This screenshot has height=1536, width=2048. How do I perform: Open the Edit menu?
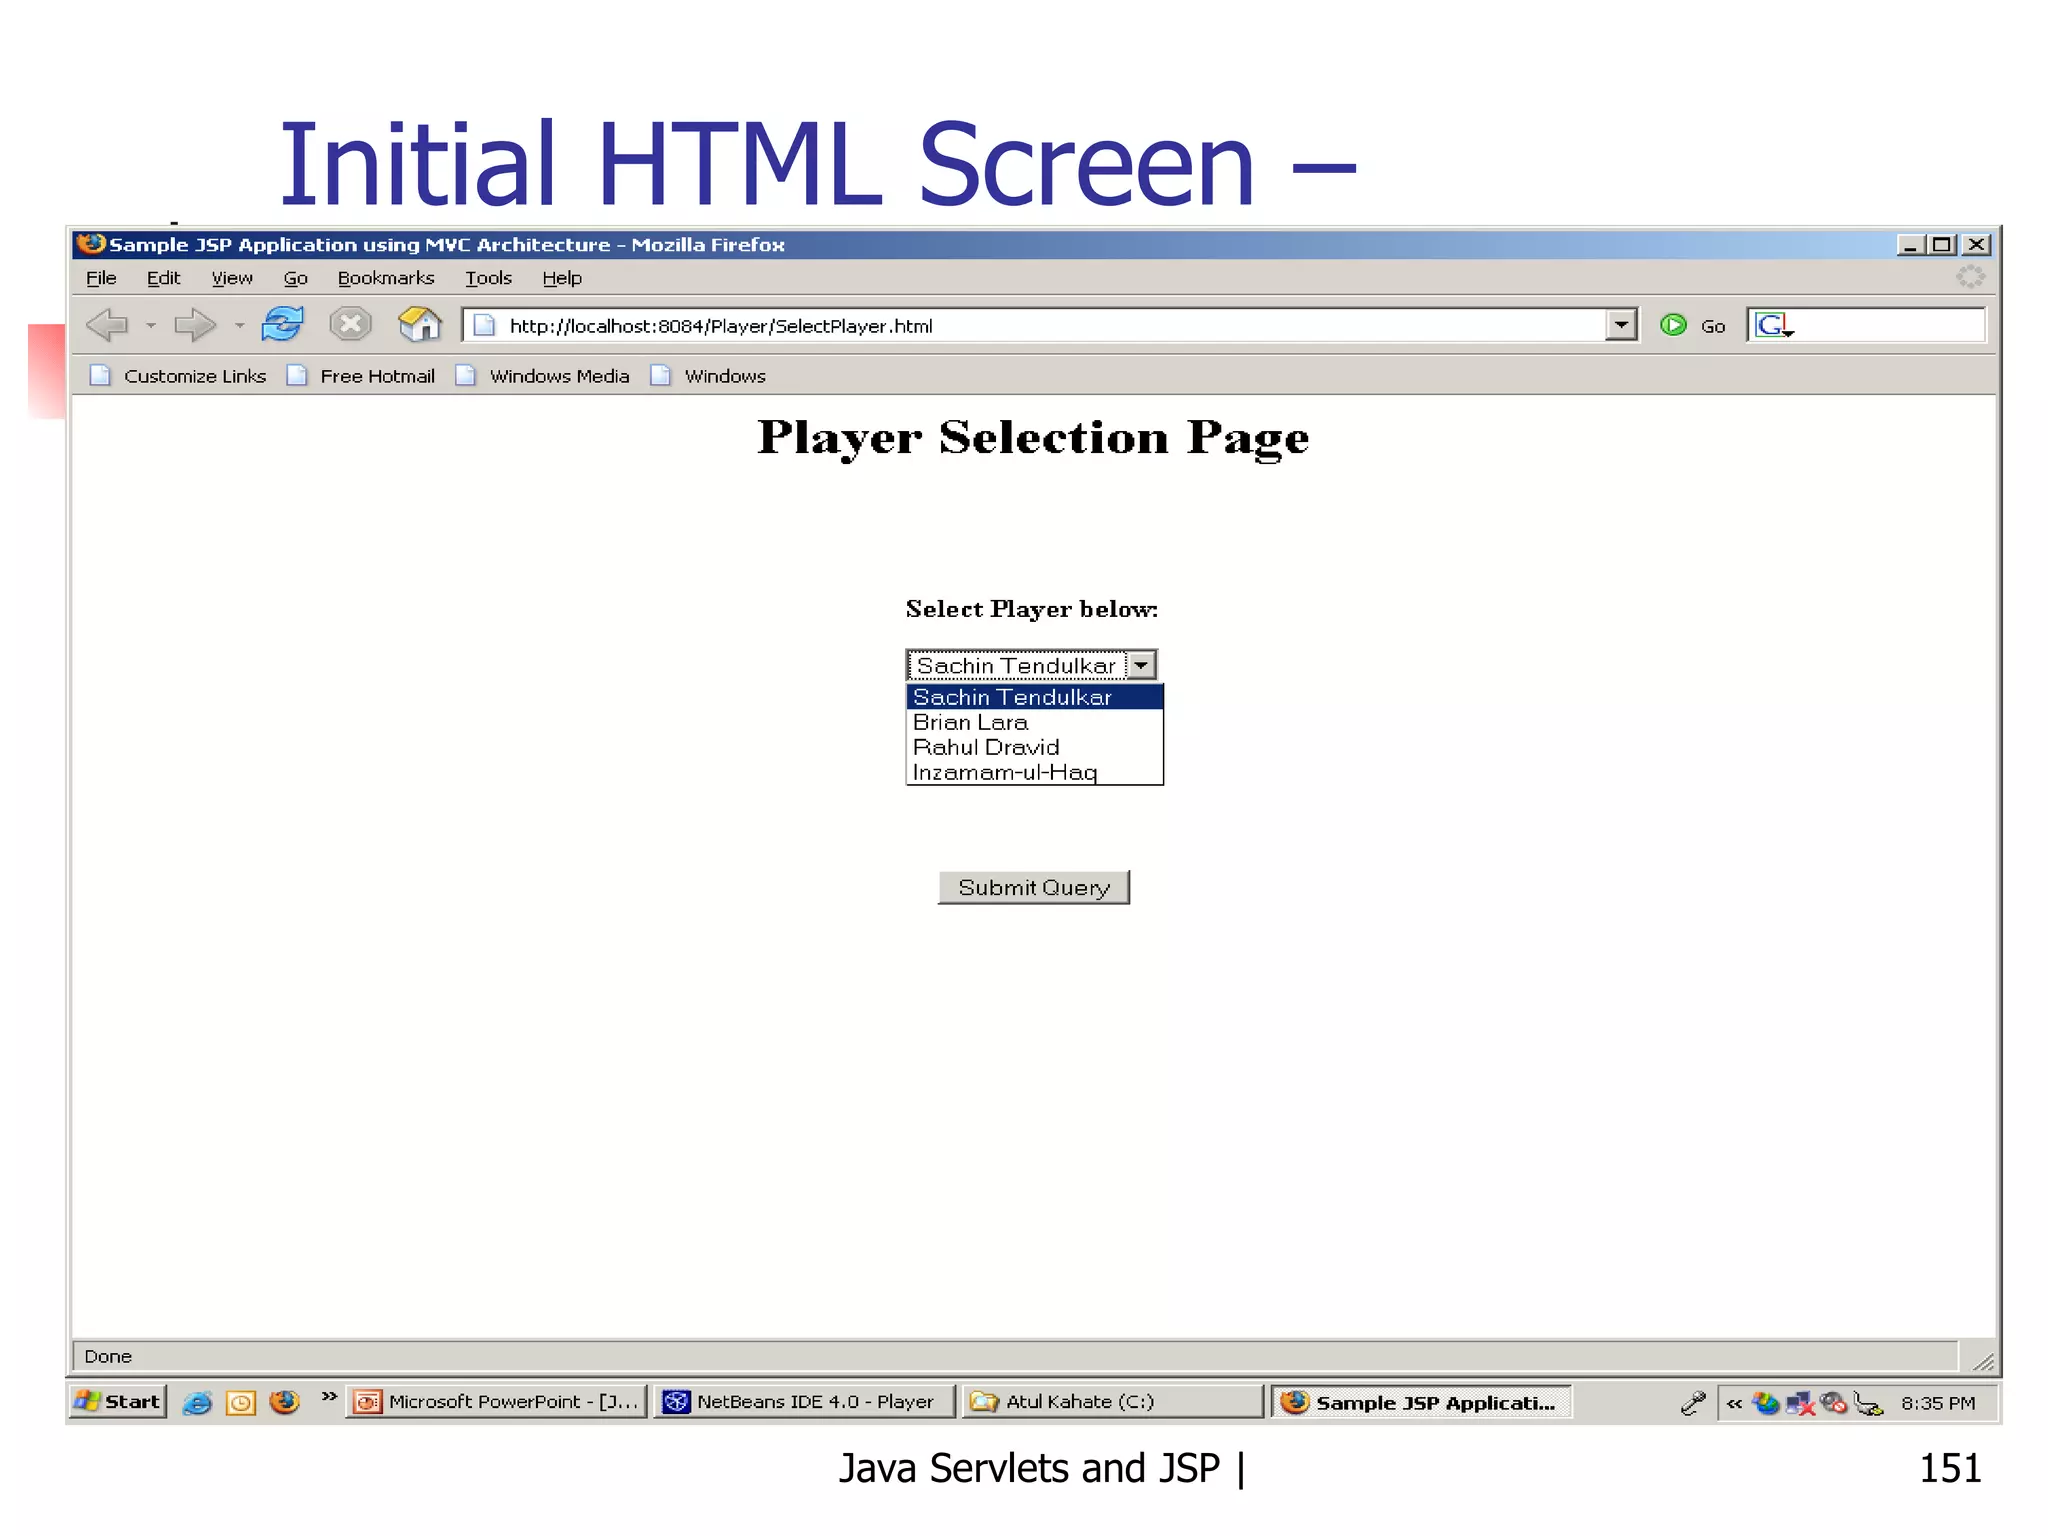coord(163,278)
